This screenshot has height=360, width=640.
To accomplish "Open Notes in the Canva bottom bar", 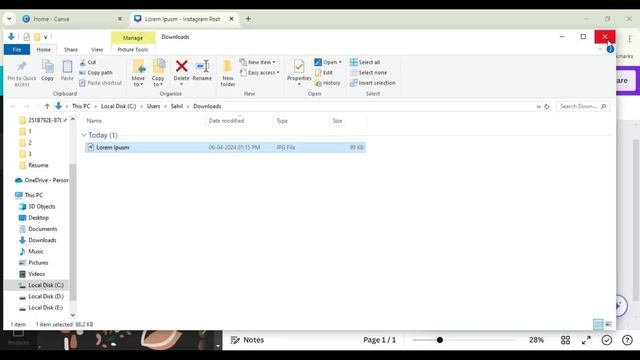I will point(247,340).
